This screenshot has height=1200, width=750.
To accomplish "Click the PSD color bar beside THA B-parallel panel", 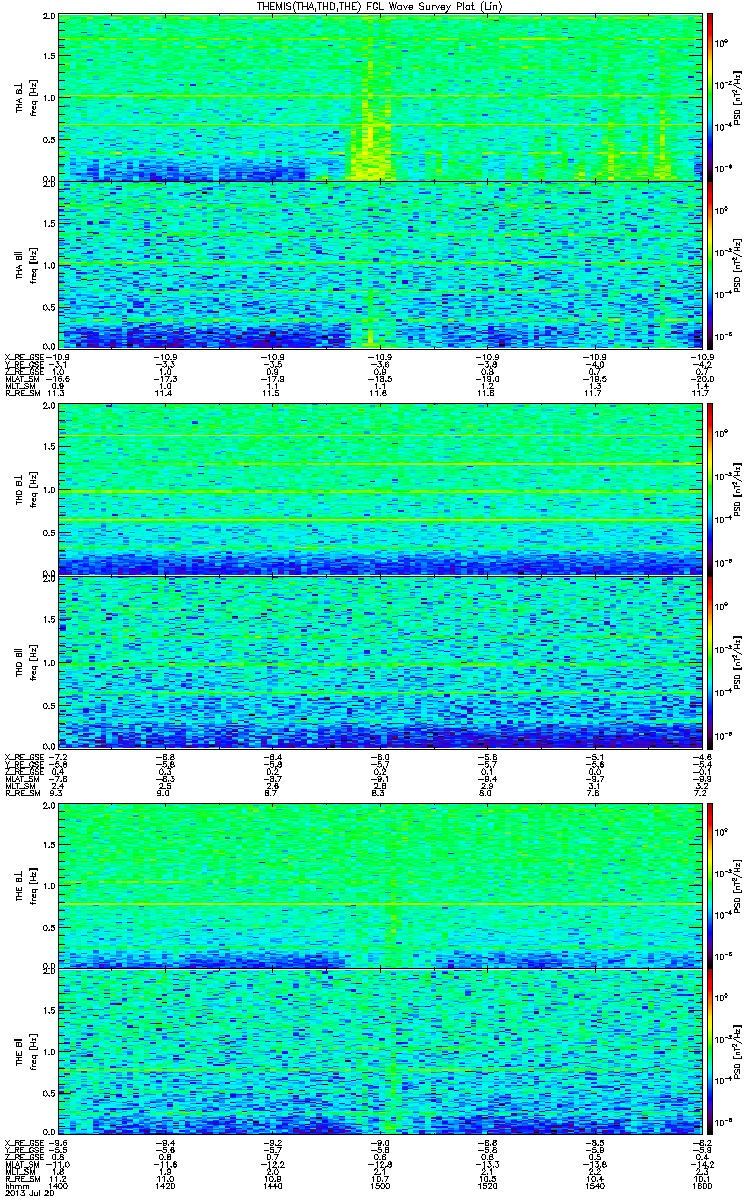I will pyautogui.click(x=710, y=263).
